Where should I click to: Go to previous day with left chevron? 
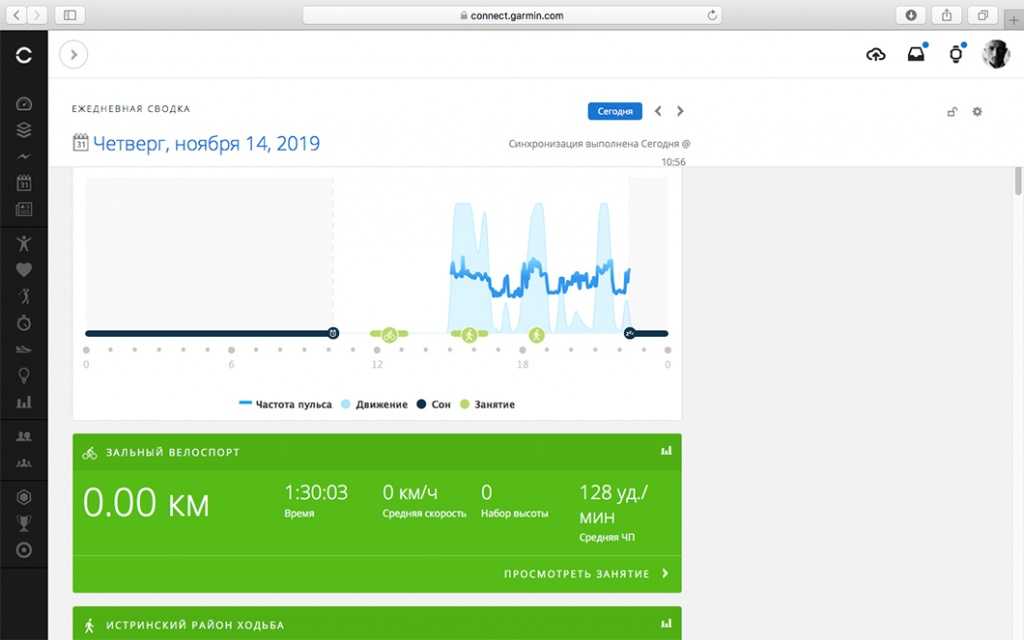(x=658, y=111)
